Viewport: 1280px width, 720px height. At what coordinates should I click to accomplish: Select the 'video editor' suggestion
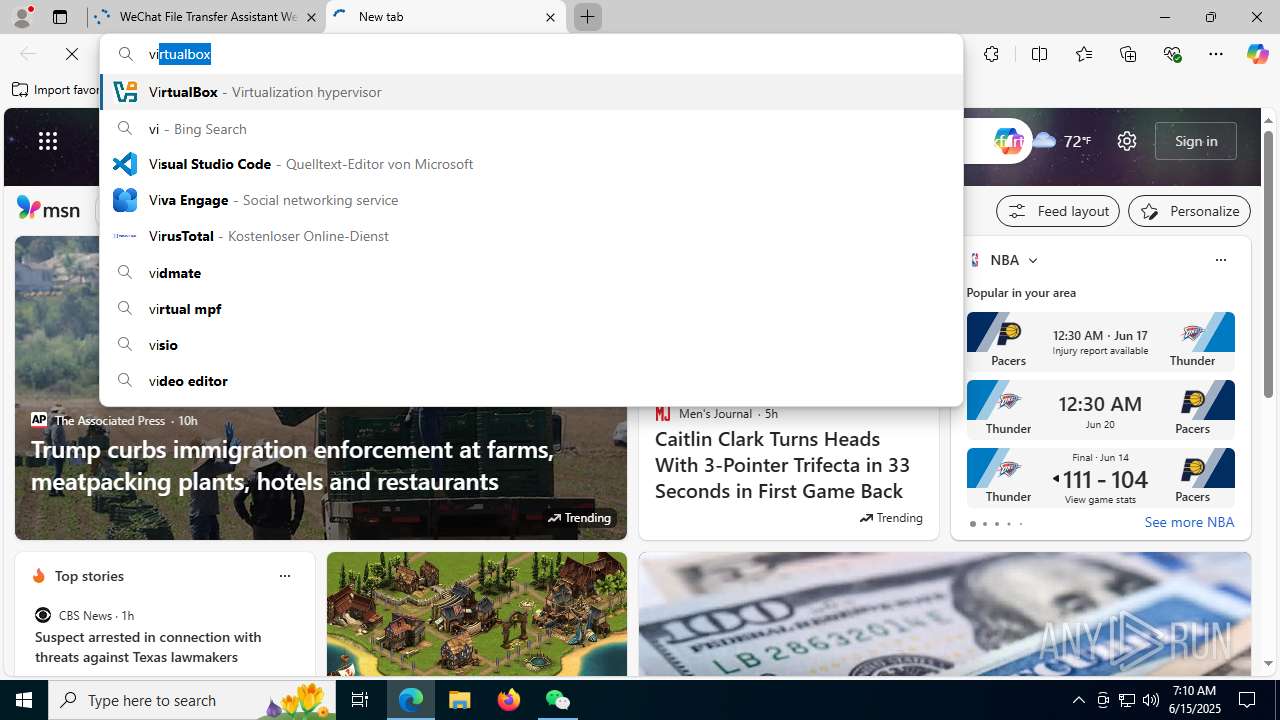[531, 380]
